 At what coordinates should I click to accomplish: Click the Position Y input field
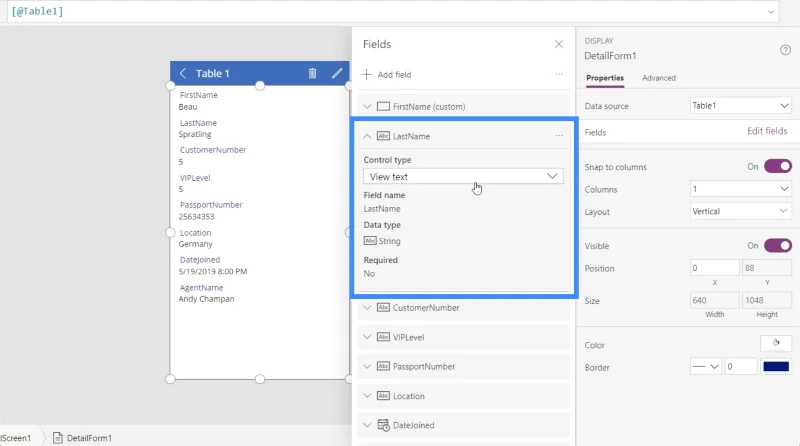click(x=767, y=268)
